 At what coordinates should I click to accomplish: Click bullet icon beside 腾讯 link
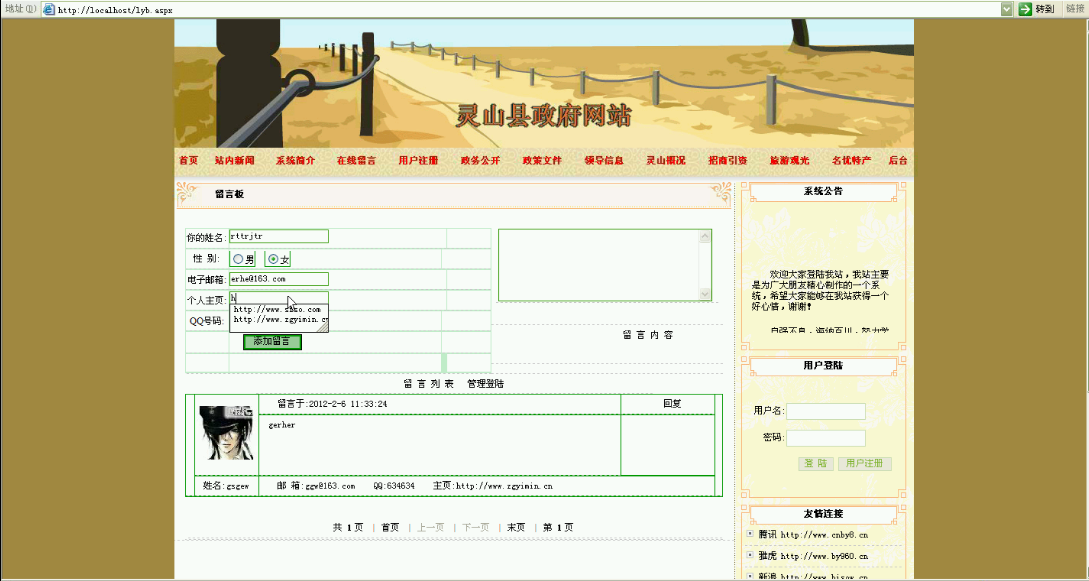[x=750, y=534]
